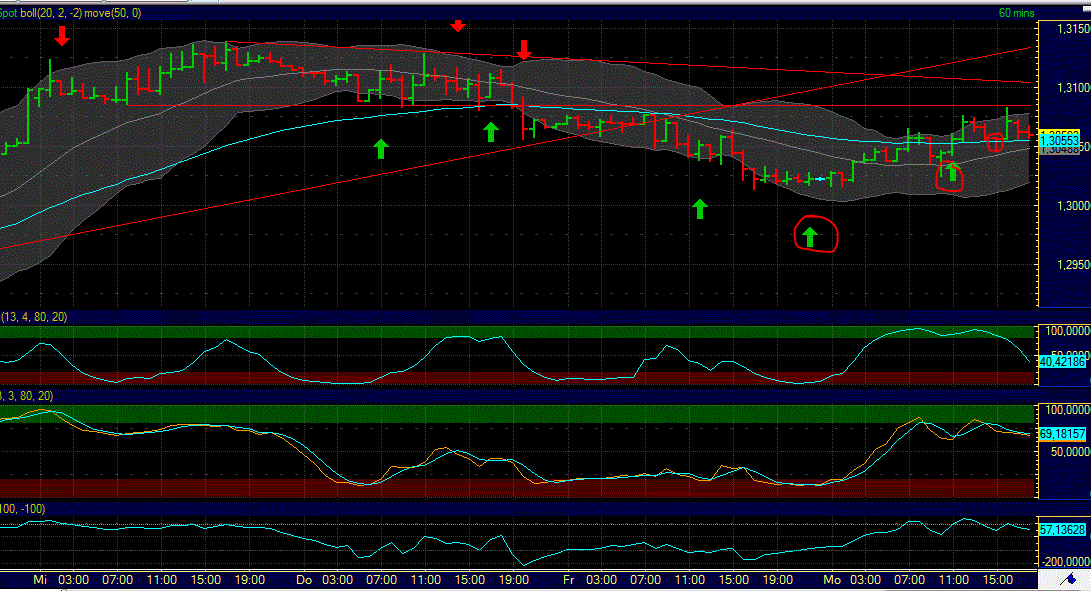Select the circled green buy arrow near Fr 19:00
Image resolution: width=1091 pixels, height=591 pixels.
812,235
